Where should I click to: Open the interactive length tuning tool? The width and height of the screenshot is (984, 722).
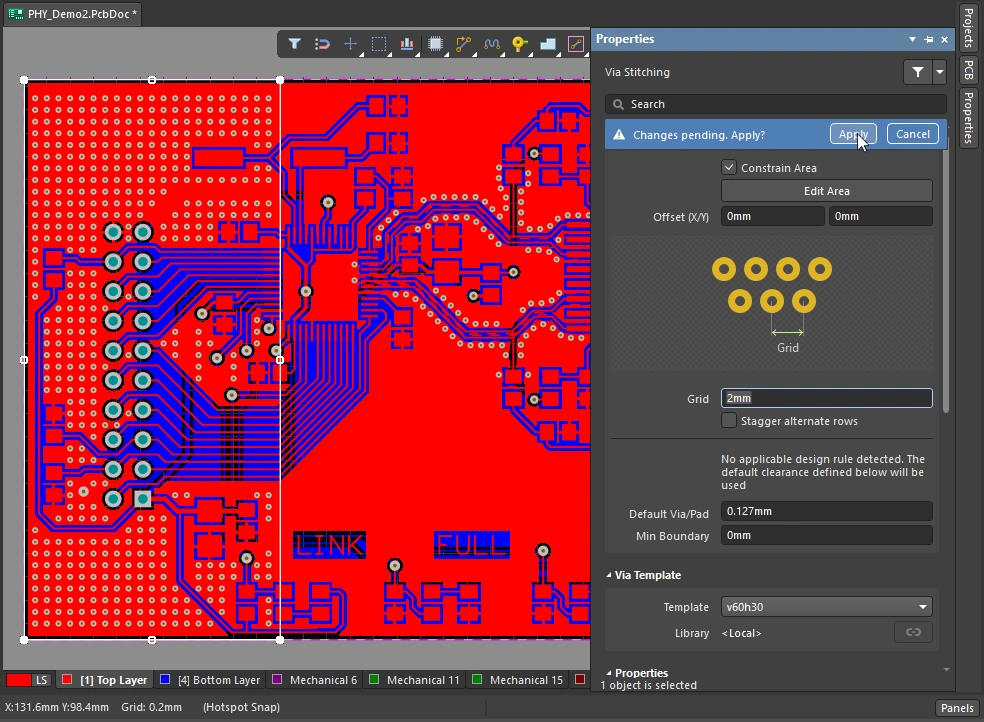click(x=490, y=44)
